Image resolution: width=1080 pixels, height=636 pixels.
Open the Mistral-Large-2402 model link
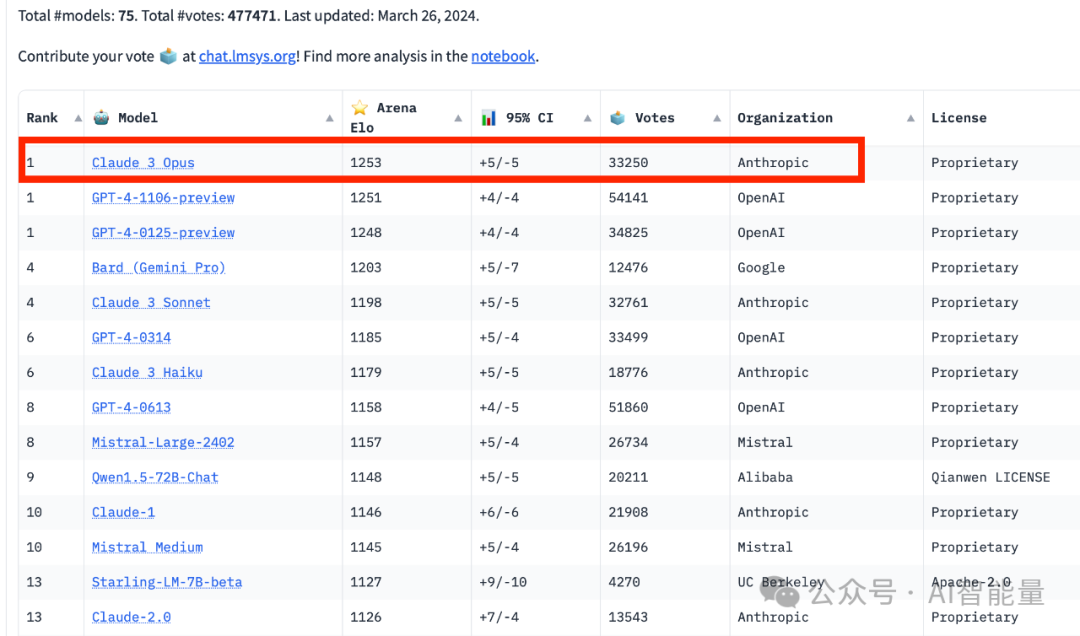pyautogui.click(x=163, y=443)
